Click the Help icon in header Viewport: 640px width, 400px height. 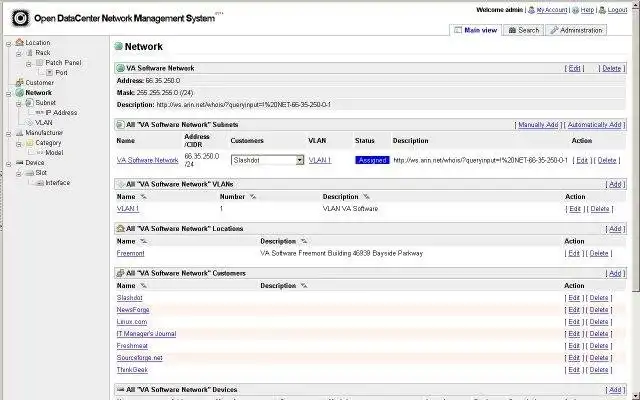click(576, 10)
